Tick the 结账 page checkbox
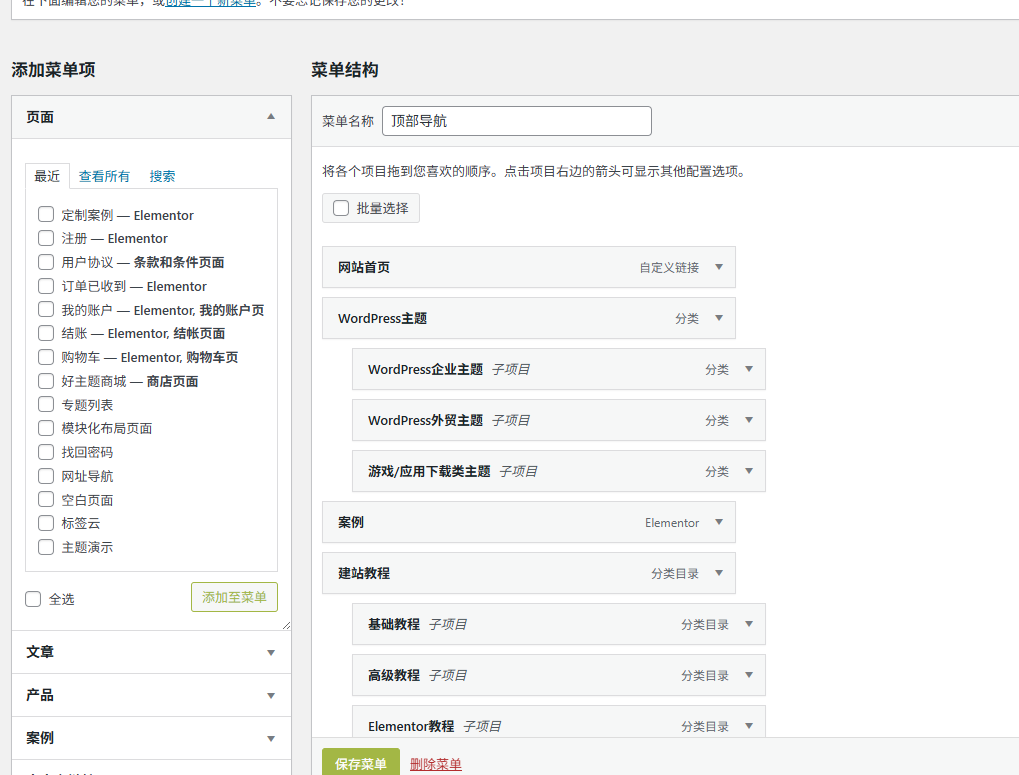Image resolution: width=1019 pixels, height=775 pixels. coord(46,333)
